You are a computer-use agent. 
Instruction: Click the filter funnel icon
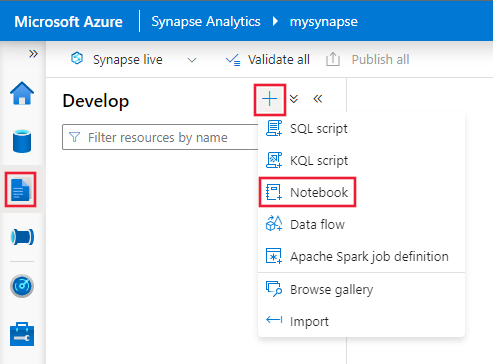[x=74, y=137]
